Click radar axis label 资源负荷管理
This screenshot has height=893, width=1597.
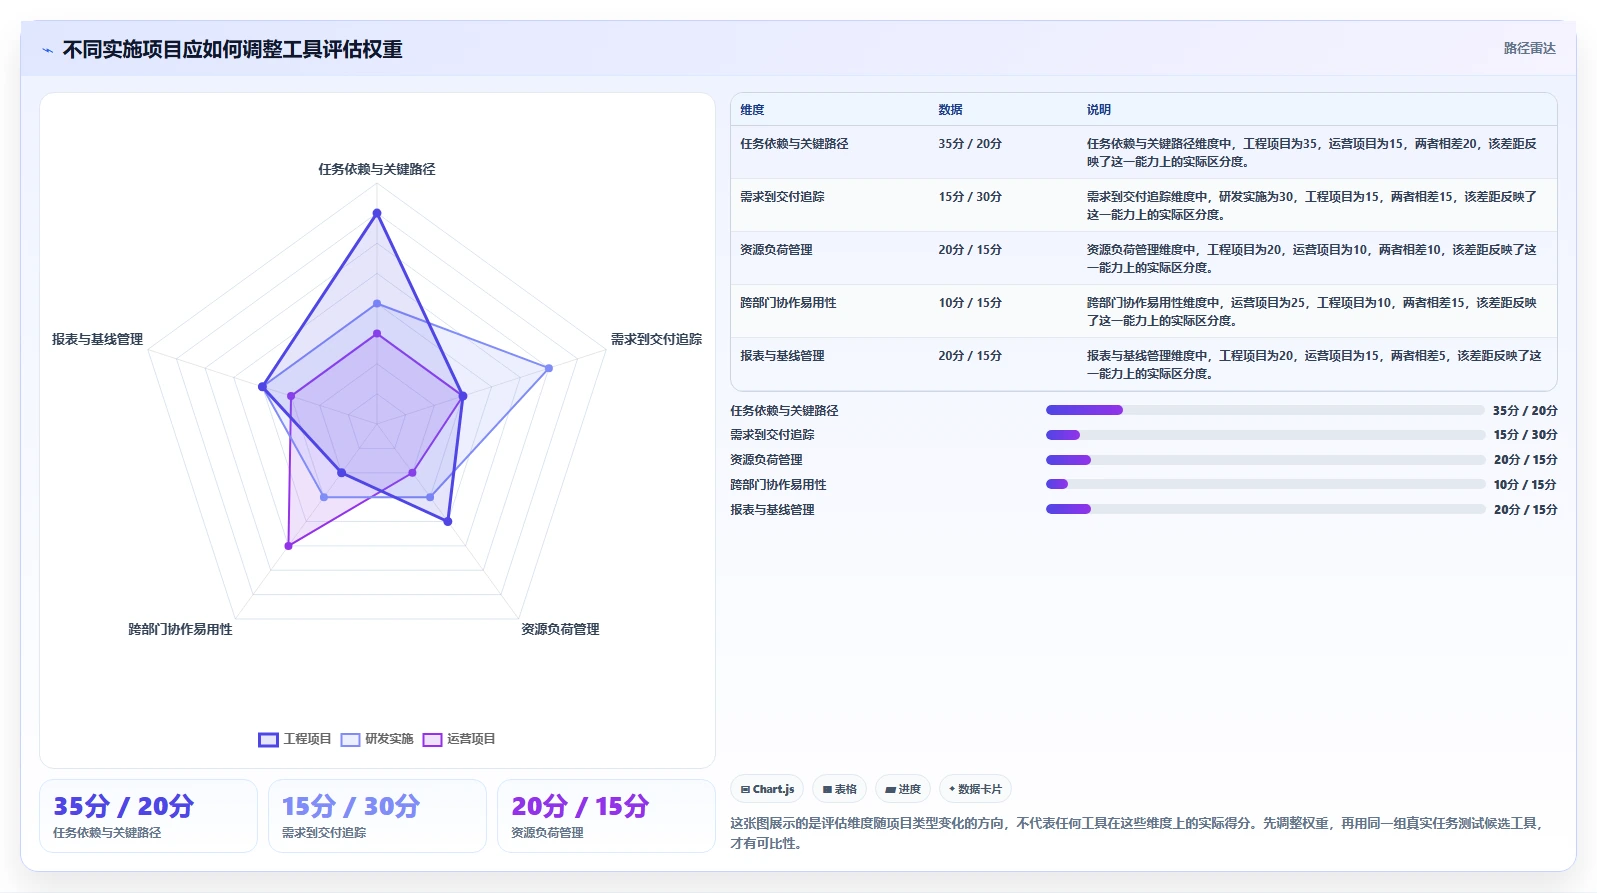(560, 629)
